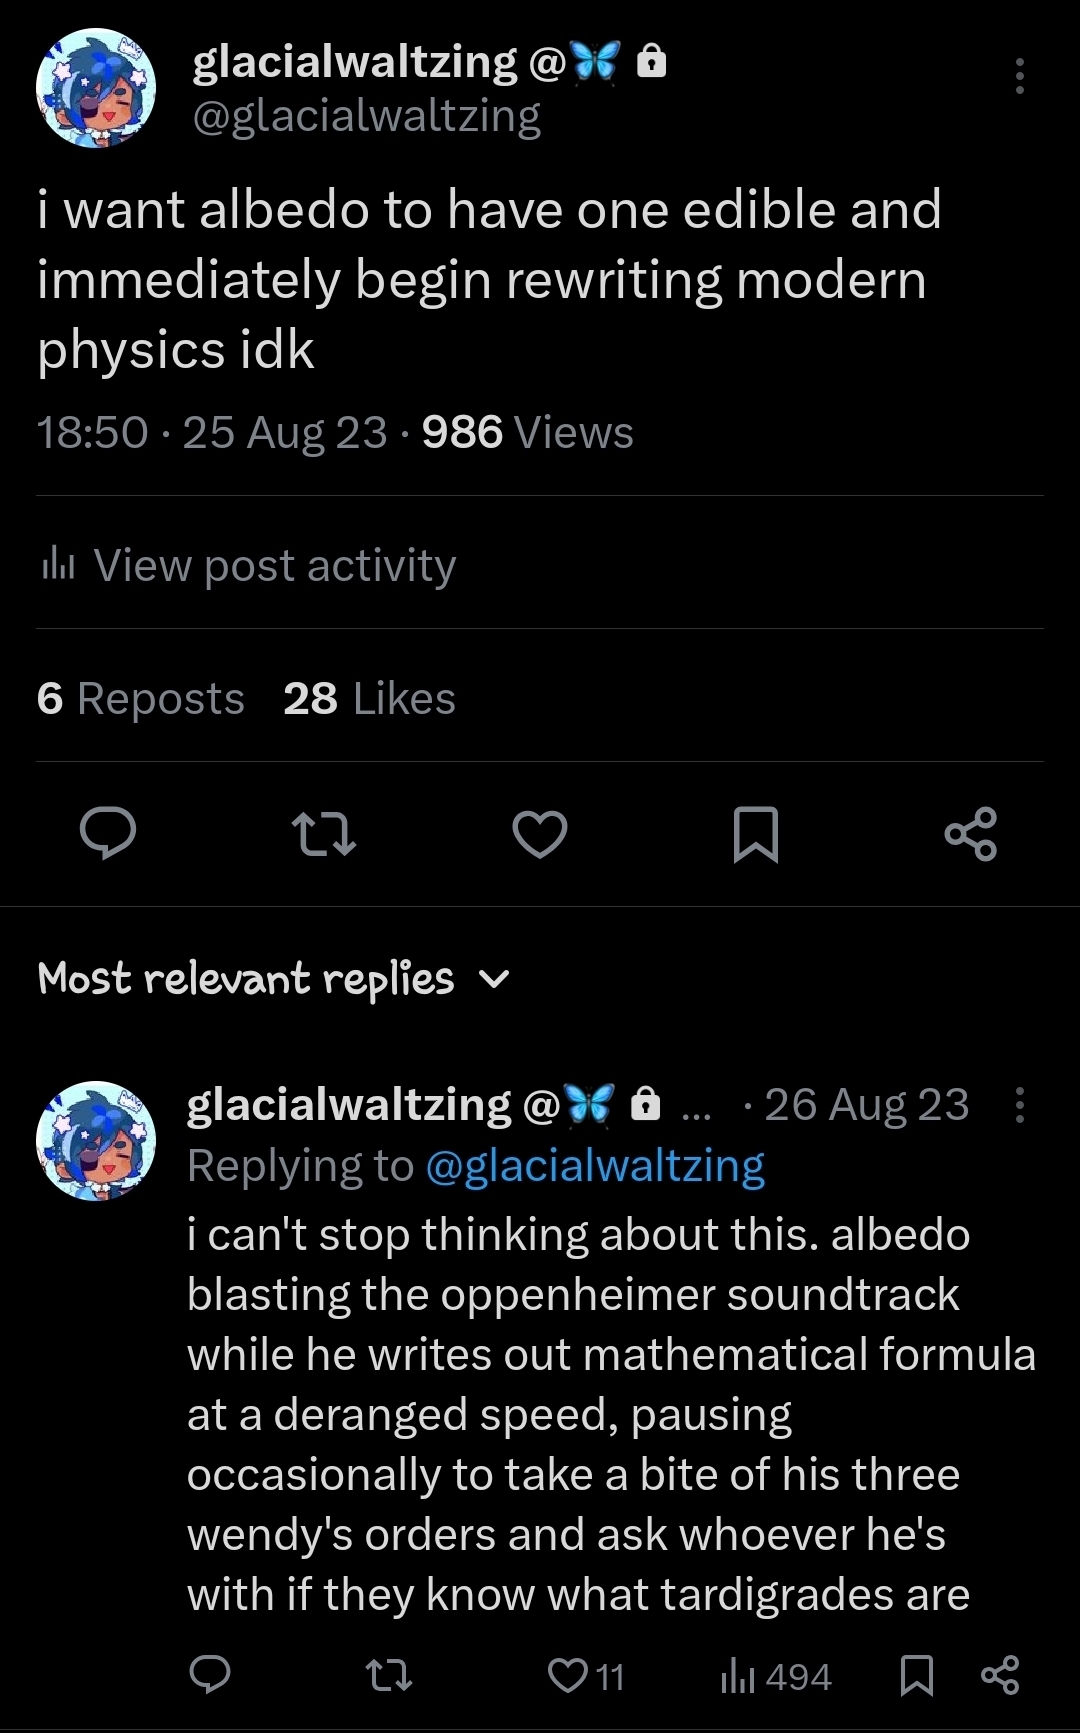Reply to the oppenheimer soundtrack reply
Viewport: 1080px width, 1733px height.
210,1675
